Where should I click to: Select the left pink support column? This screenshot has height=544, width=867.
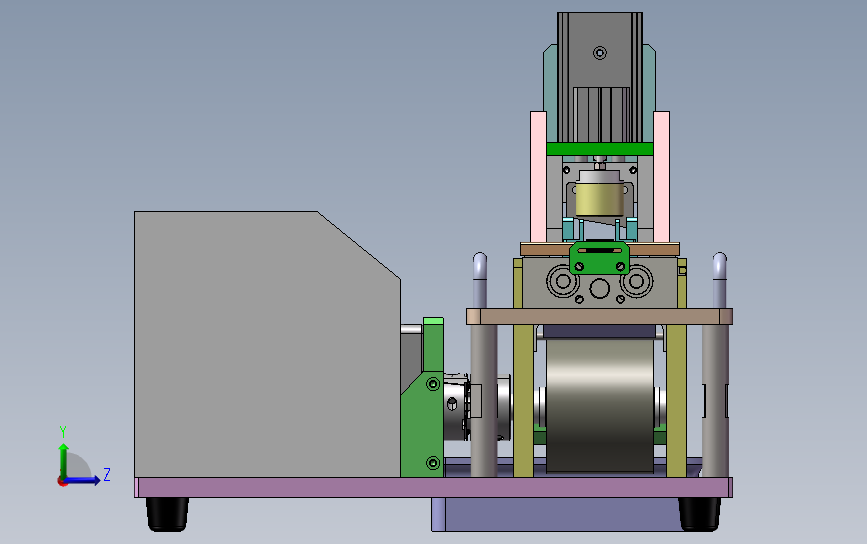point(539,177)
